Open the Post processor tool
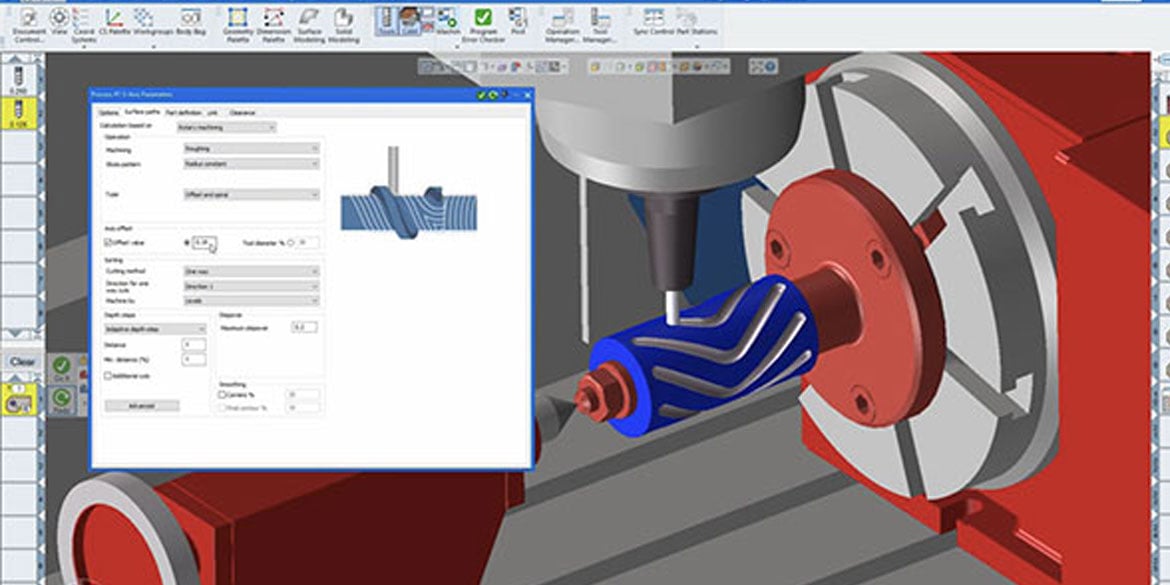Screen dimensions: 1170x585 pyautogui.click(x=518, y=21)
